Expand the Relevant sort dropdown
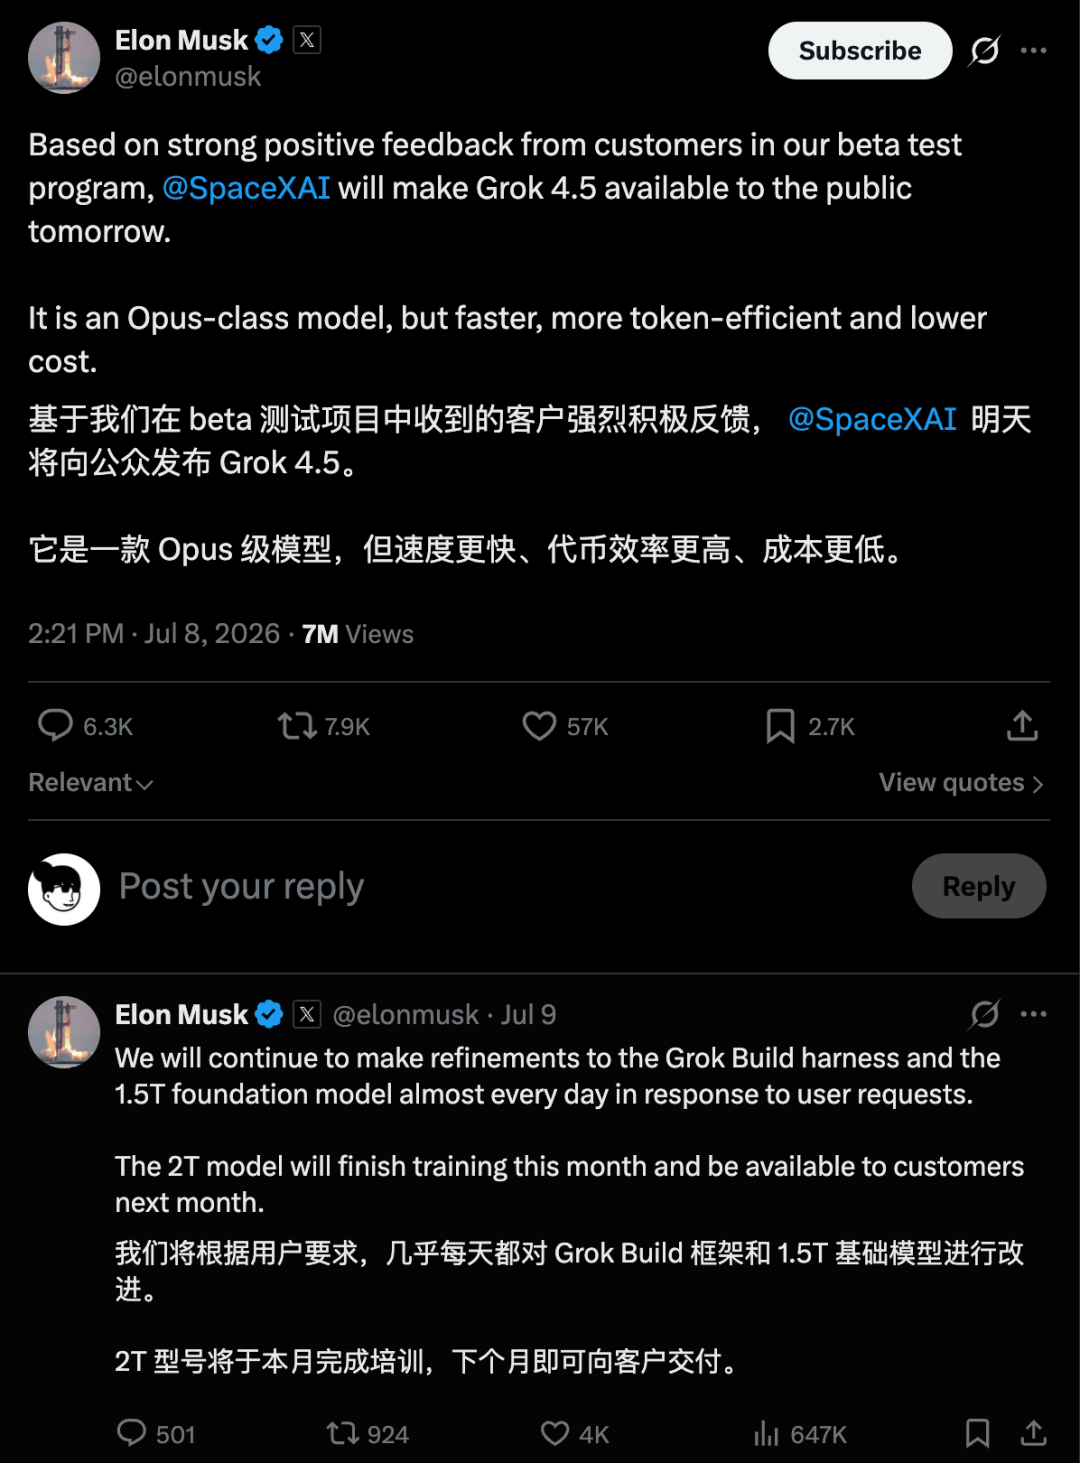Image resolution: width=1080 pixels, height=1463 pixels. [91, 783]
